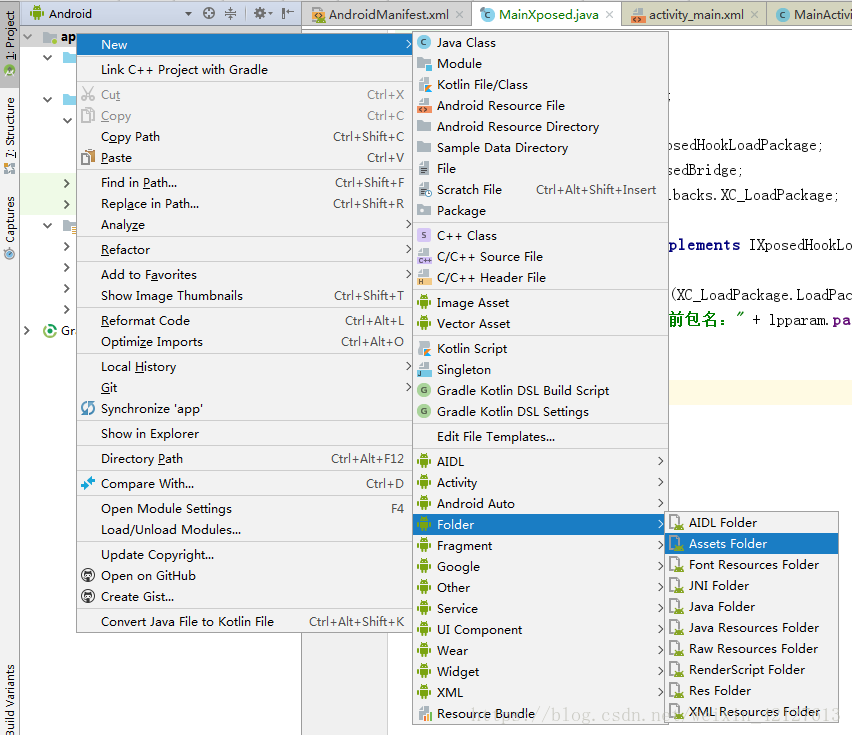This screenshot has height=735, width=852.
Task: Click the Kotlin File/Class icon
Action: [424, 85]
